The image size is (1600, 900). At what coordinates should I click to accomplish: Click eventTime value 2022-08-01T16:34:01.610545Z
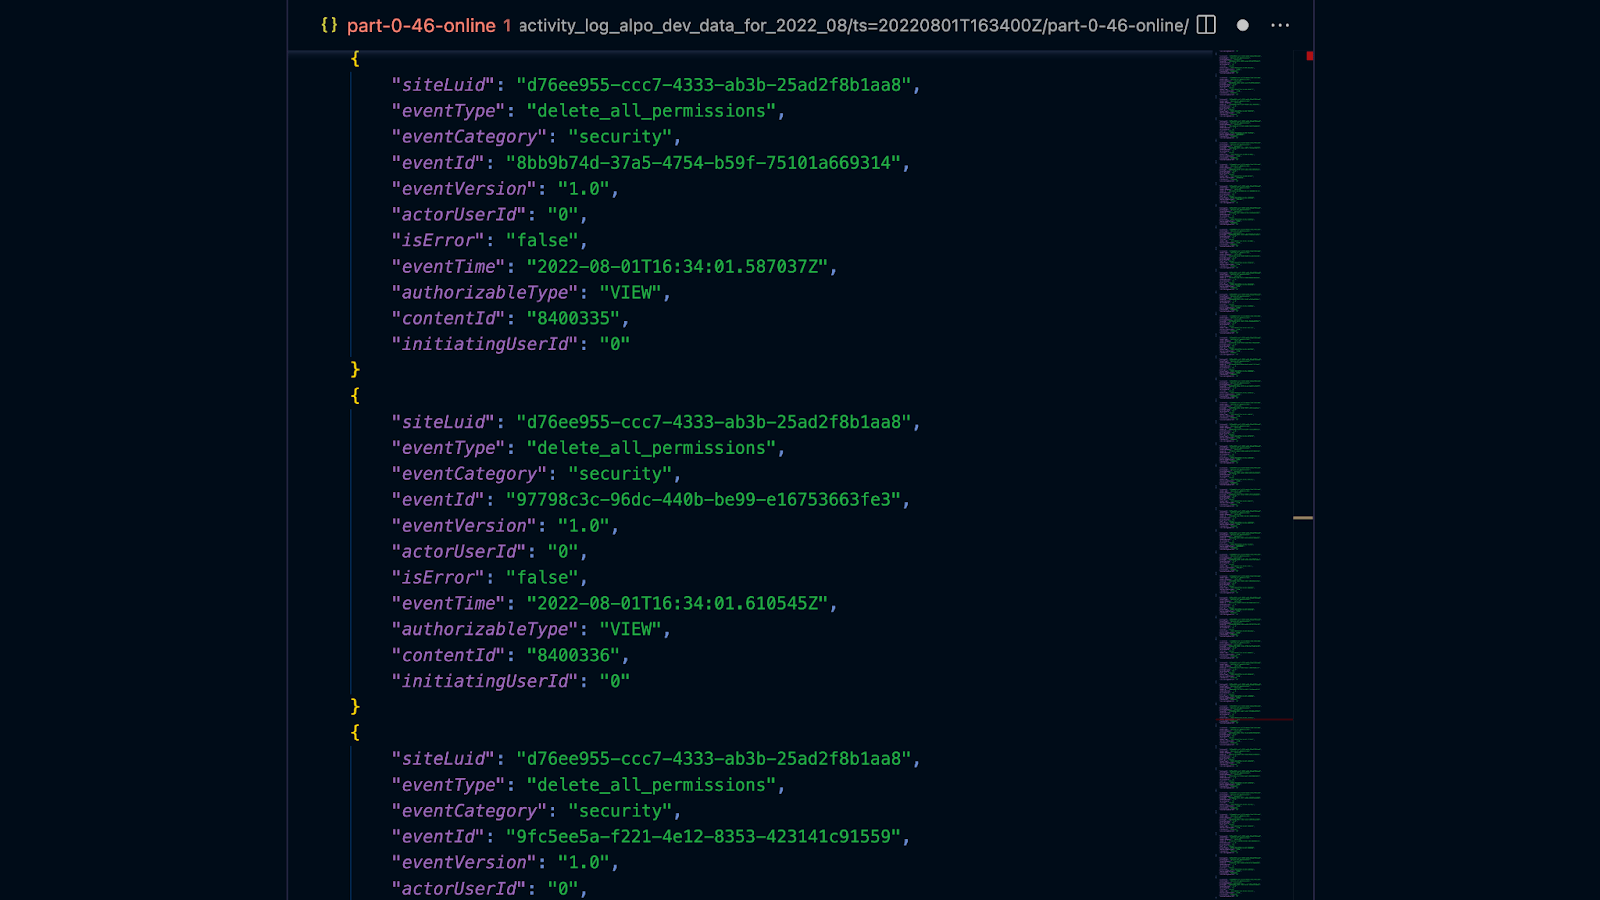coord(677,604)
